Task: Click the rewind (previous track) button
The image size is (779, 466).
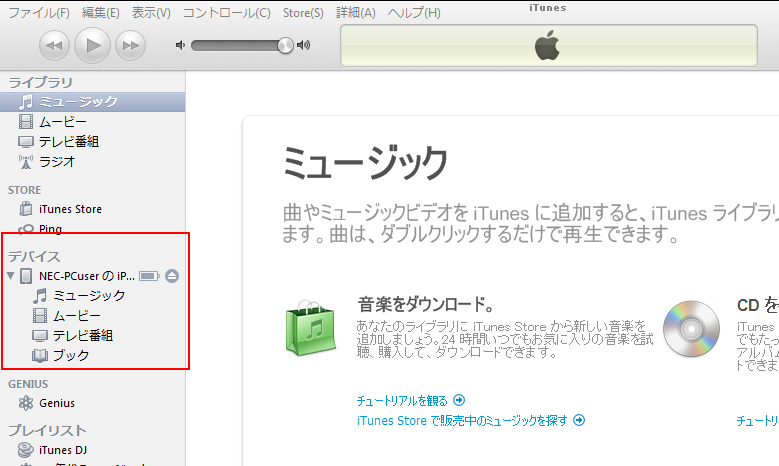Action: point(54,46)
